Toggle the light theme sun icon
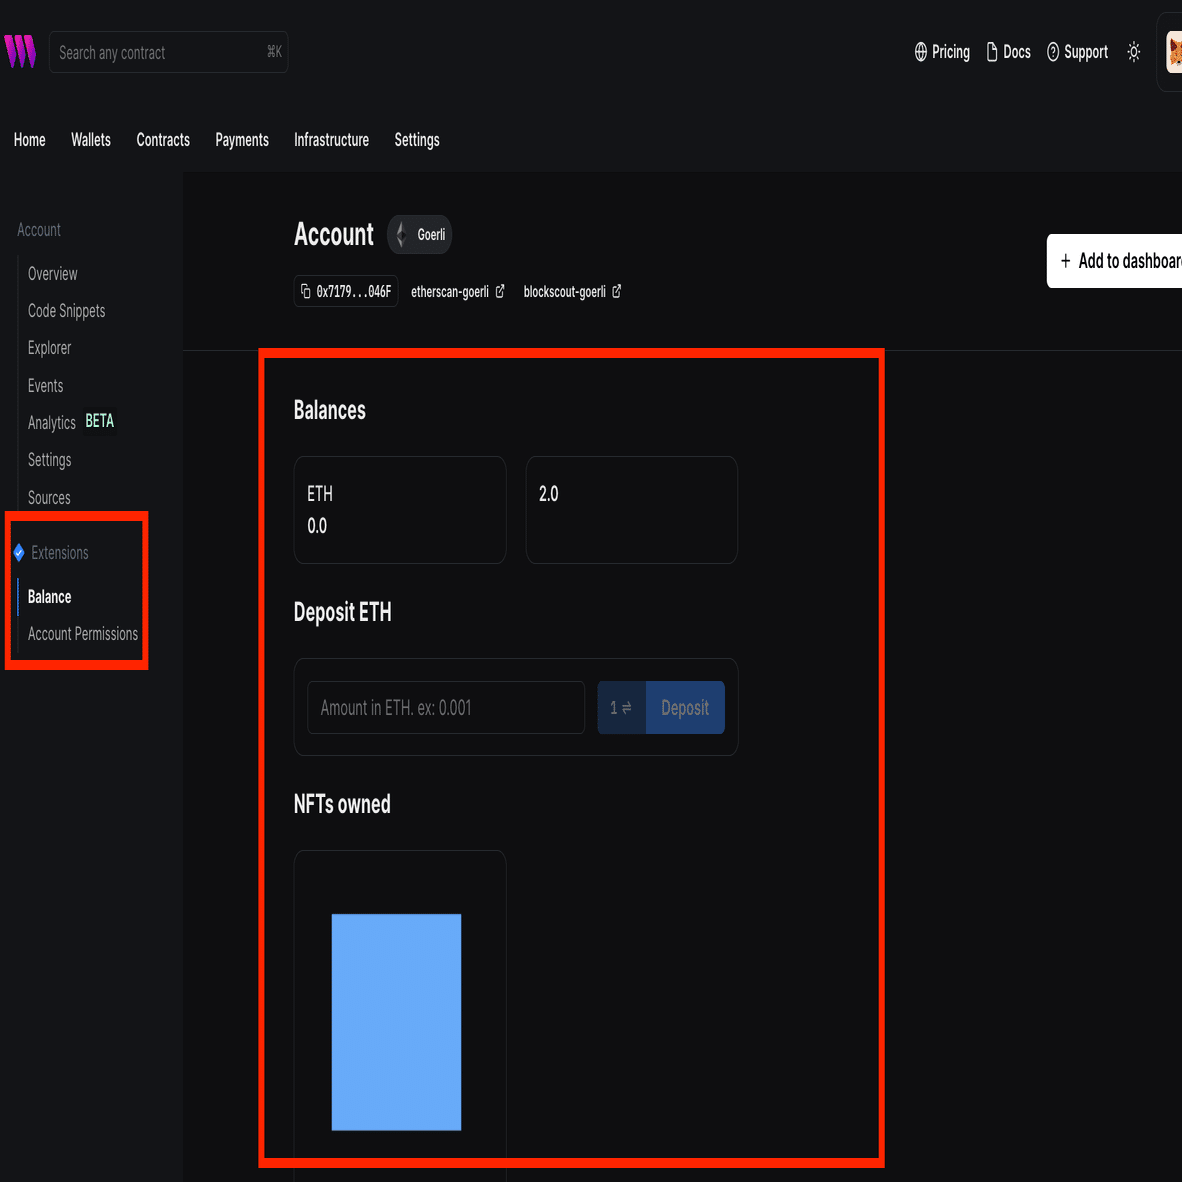 click(1133, 52)
